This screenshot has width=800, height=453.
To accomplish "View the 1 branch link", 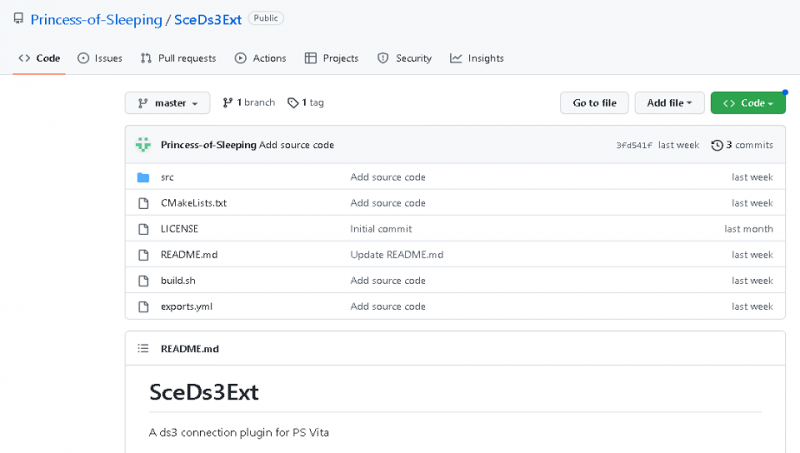I will 249,103.
